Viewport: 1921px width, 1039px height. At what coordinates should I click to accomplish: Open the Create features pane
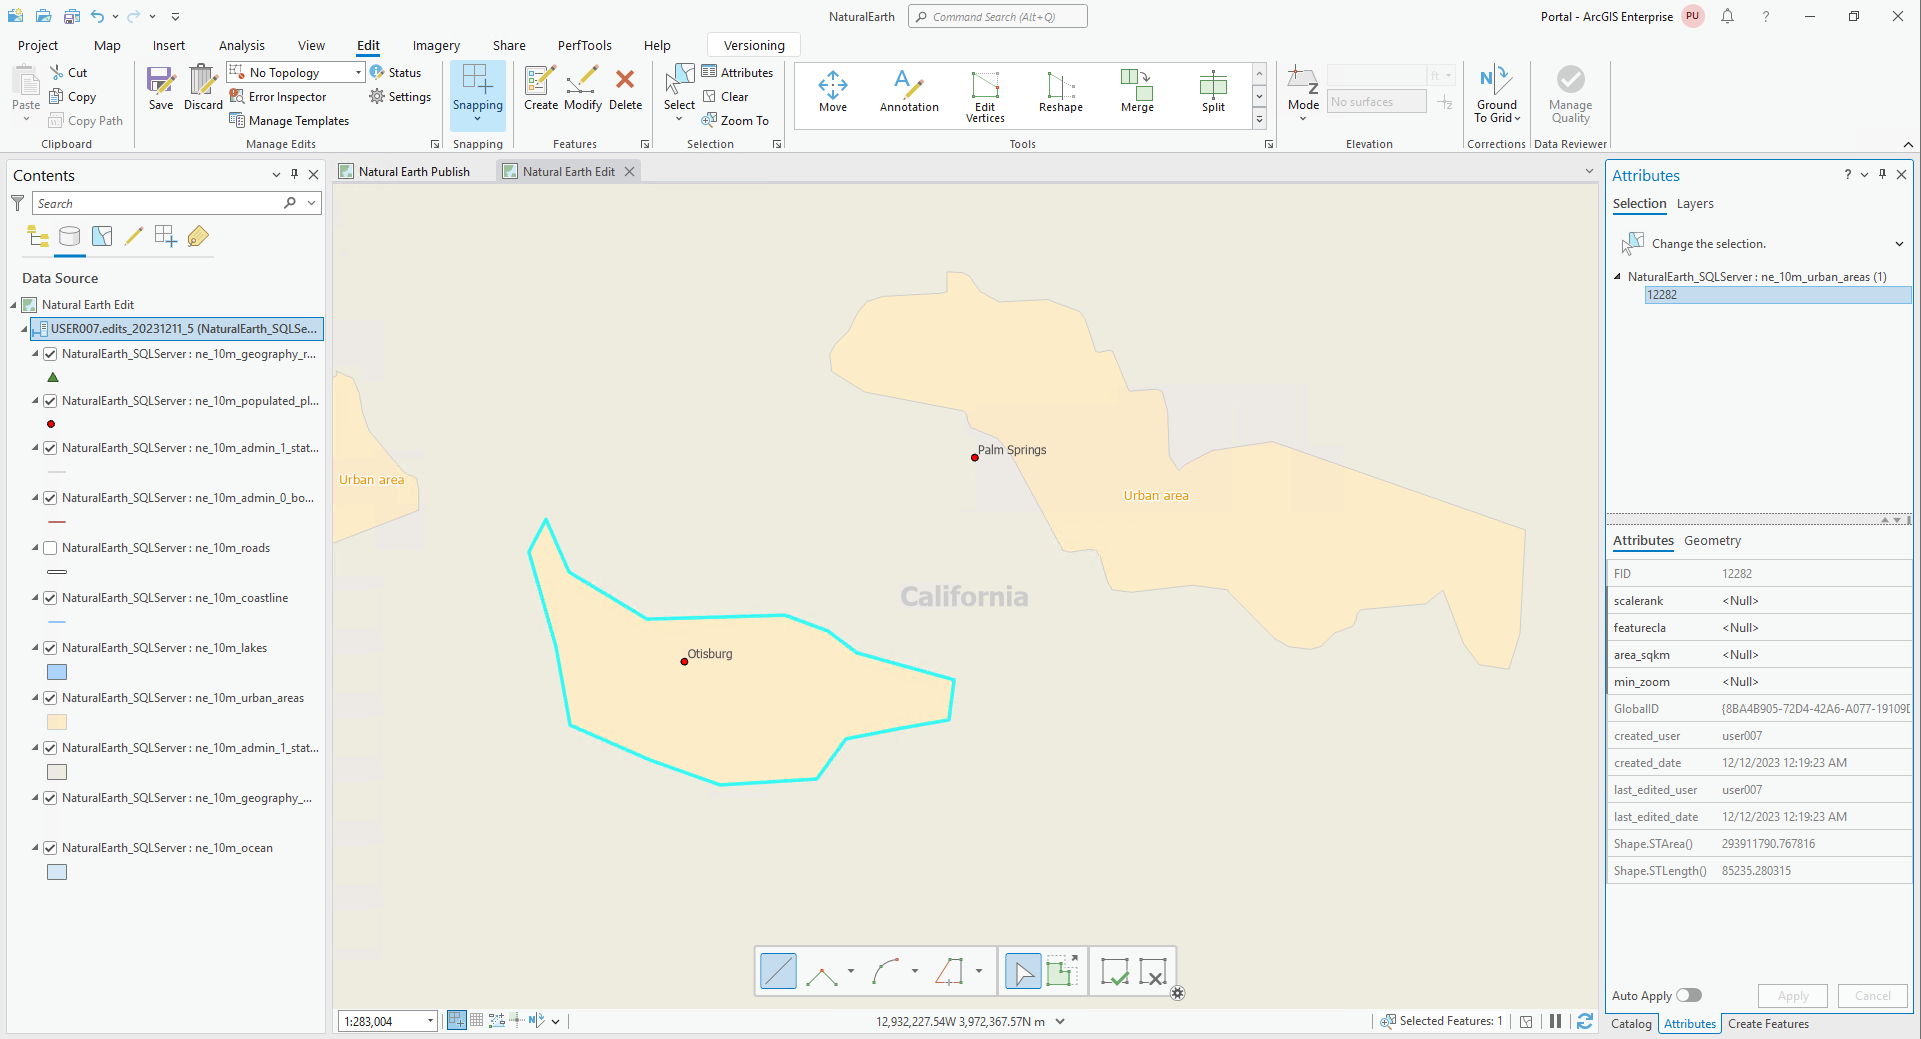[541, 88]
